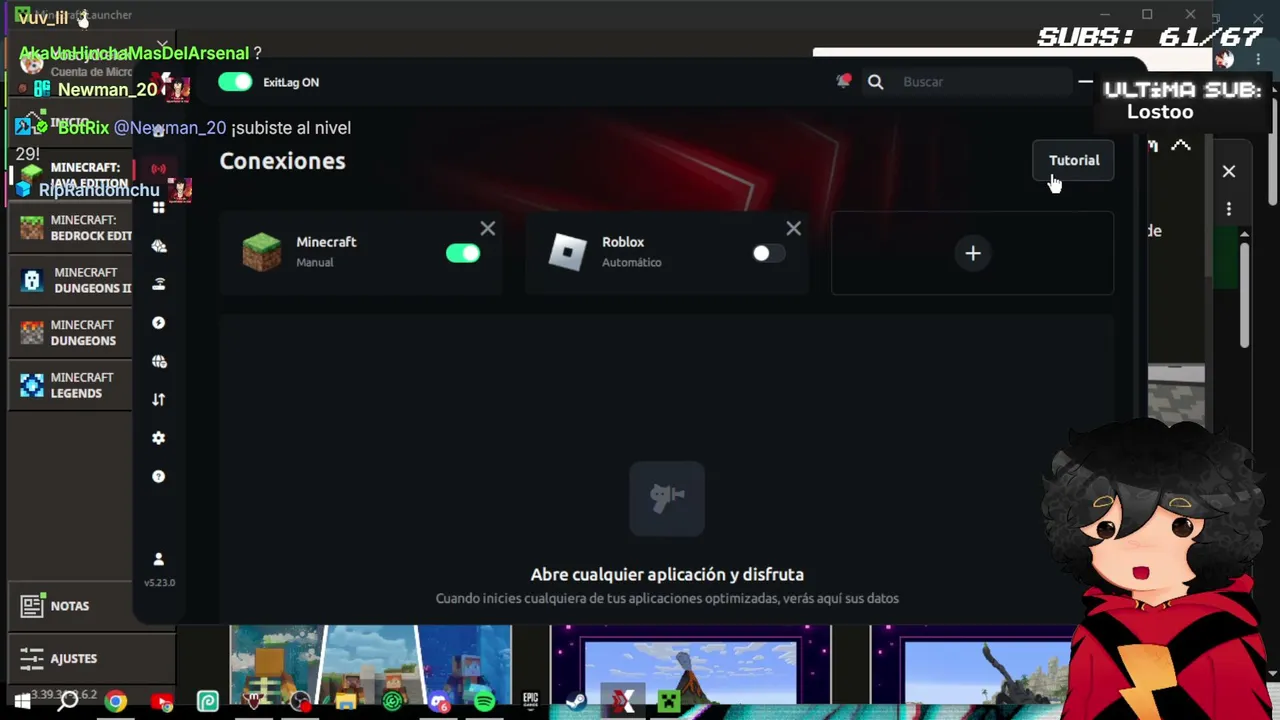Select Minecraft Dungeons in launcher sidebar
Image resolution: width=1280 pixels, height=720 pixels.
click(x=70, y=333)
